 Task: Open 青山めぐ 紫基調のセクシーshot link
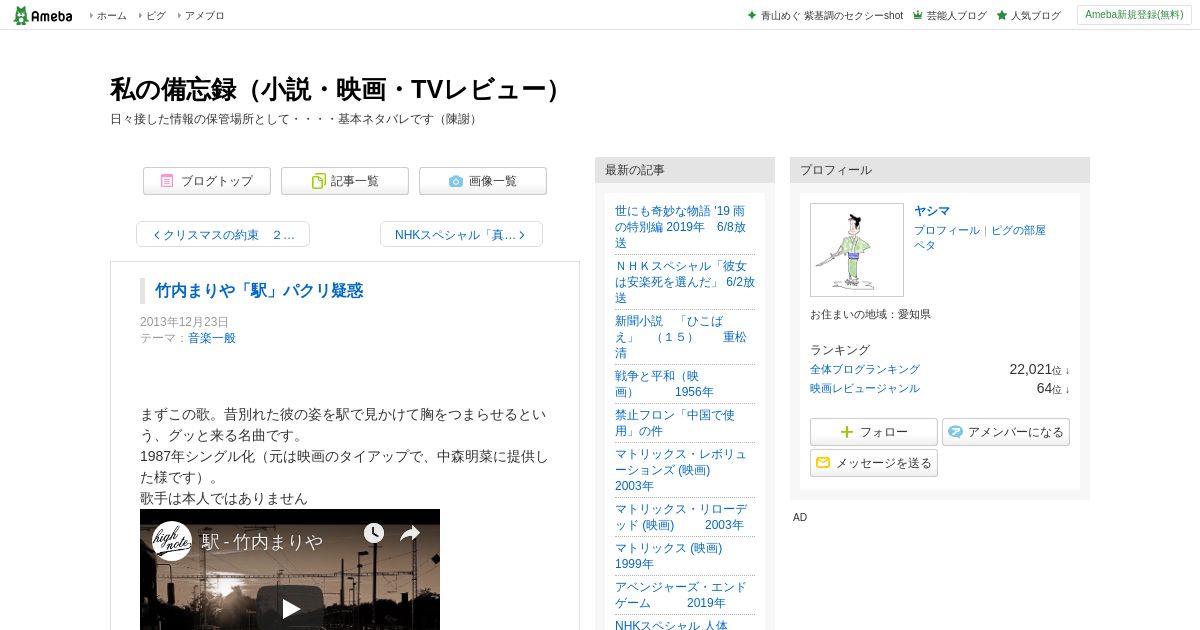(x=831, y=16)
